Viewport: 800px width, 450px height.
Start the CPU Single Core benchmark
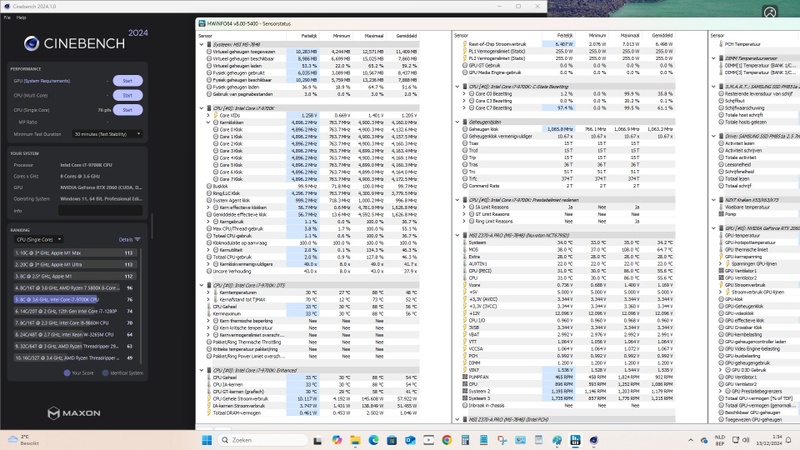[x=128, y=110]
